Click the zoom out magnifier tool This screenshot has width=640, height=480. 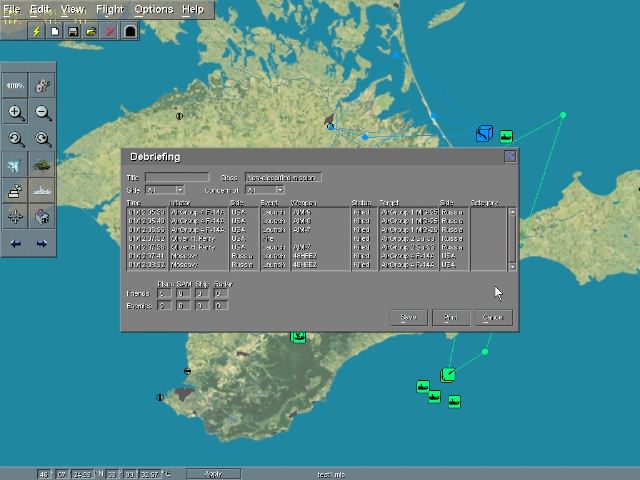click(43, 113)
